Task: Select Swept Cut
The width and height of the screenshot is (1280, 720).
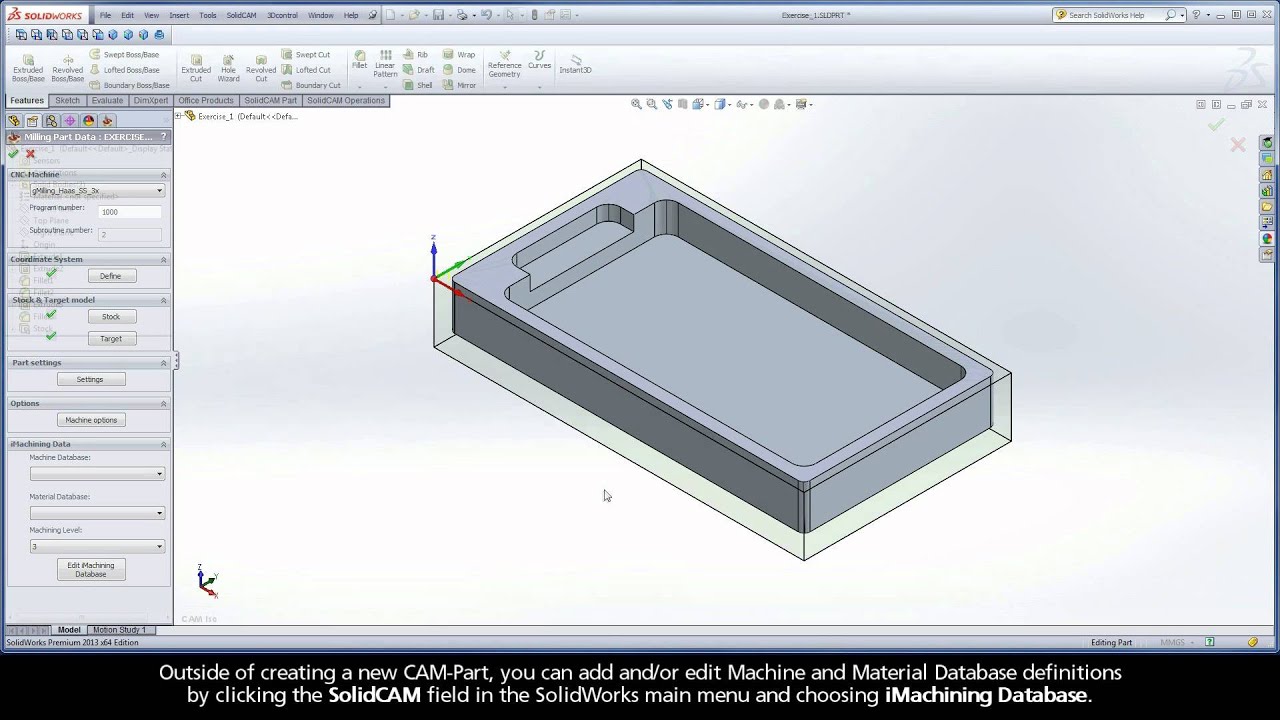Action: point(305,55)
